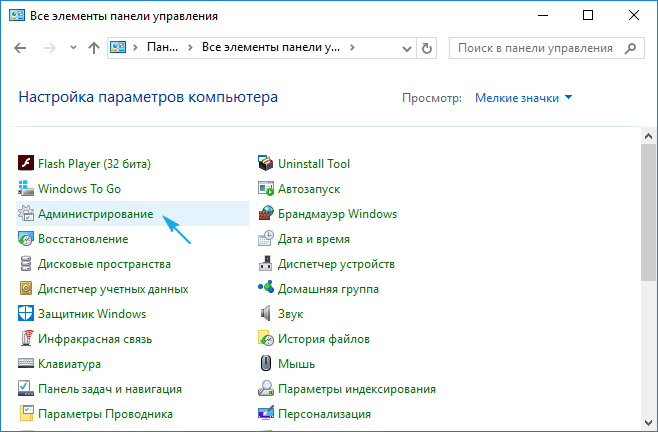Open the Uninstall Tool link
The height and width of the screenshot is (432, 658).
tap(314, 164)
